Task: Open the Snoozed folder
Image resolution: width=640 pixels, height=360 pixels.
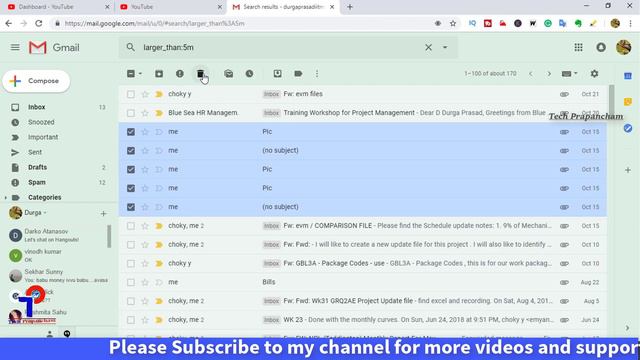Action: tap(41, 122)
